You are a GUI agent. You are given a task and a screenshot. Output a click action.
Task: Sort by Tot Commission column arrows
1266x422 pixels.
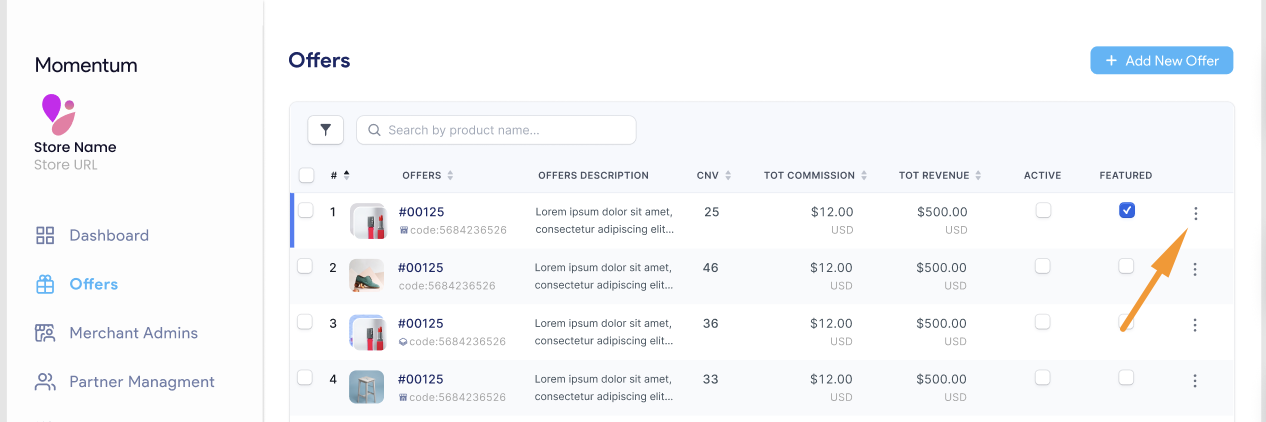coord(864,176)
